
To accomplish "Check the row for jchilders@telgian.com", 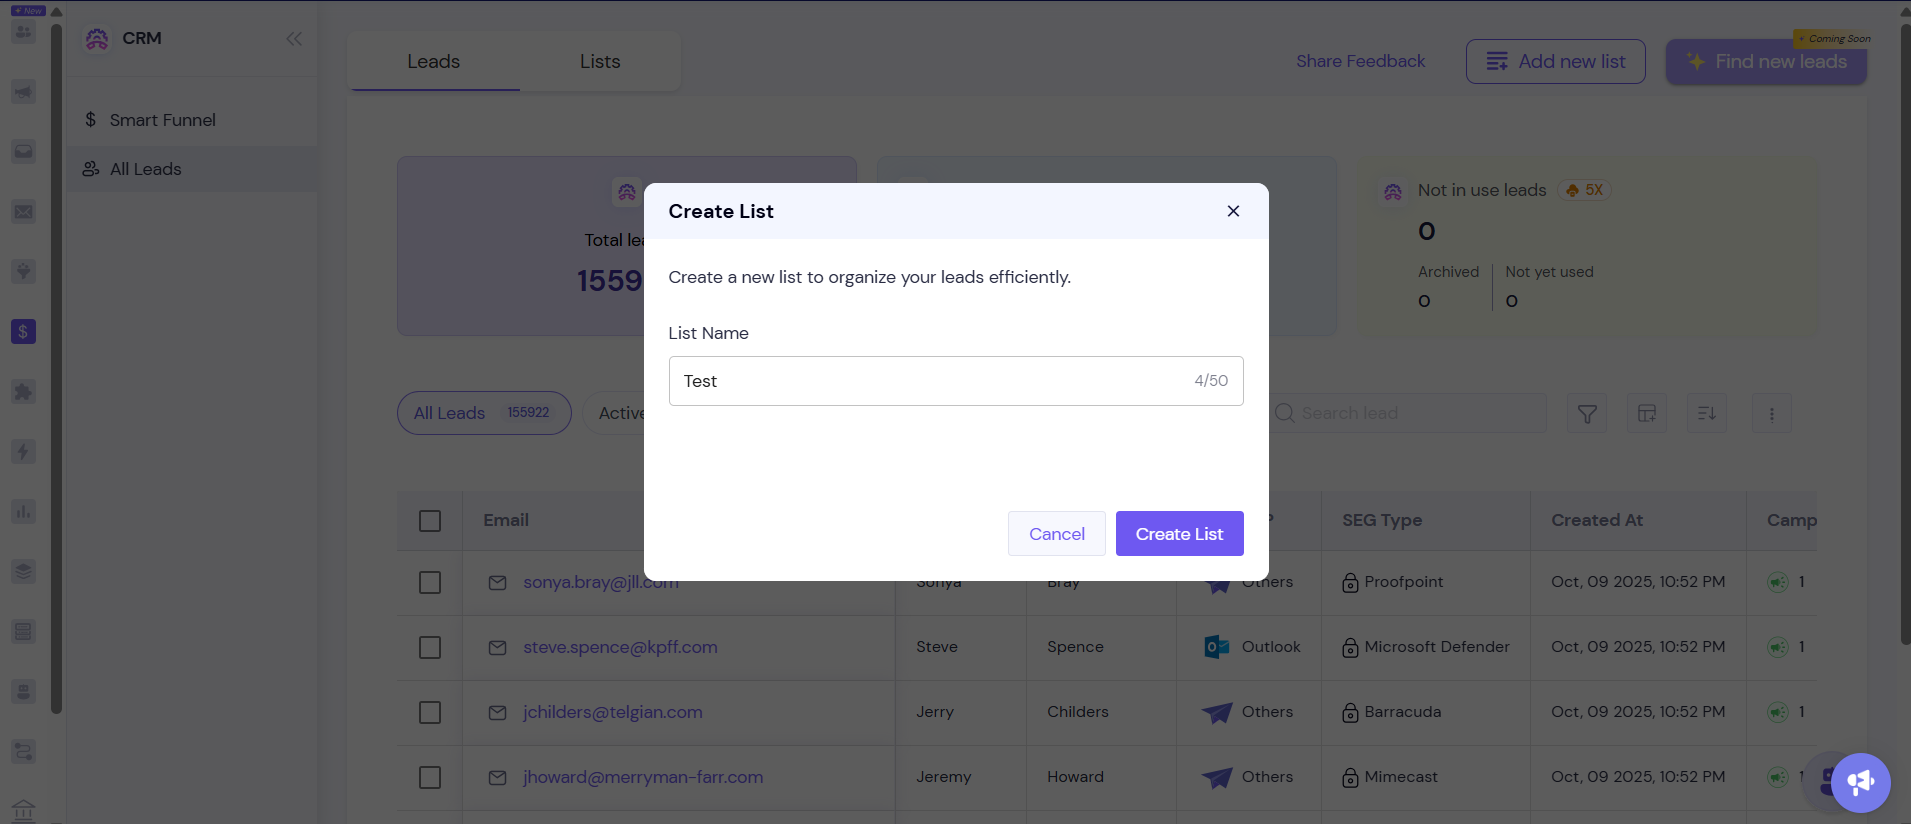I will [430, 712].
